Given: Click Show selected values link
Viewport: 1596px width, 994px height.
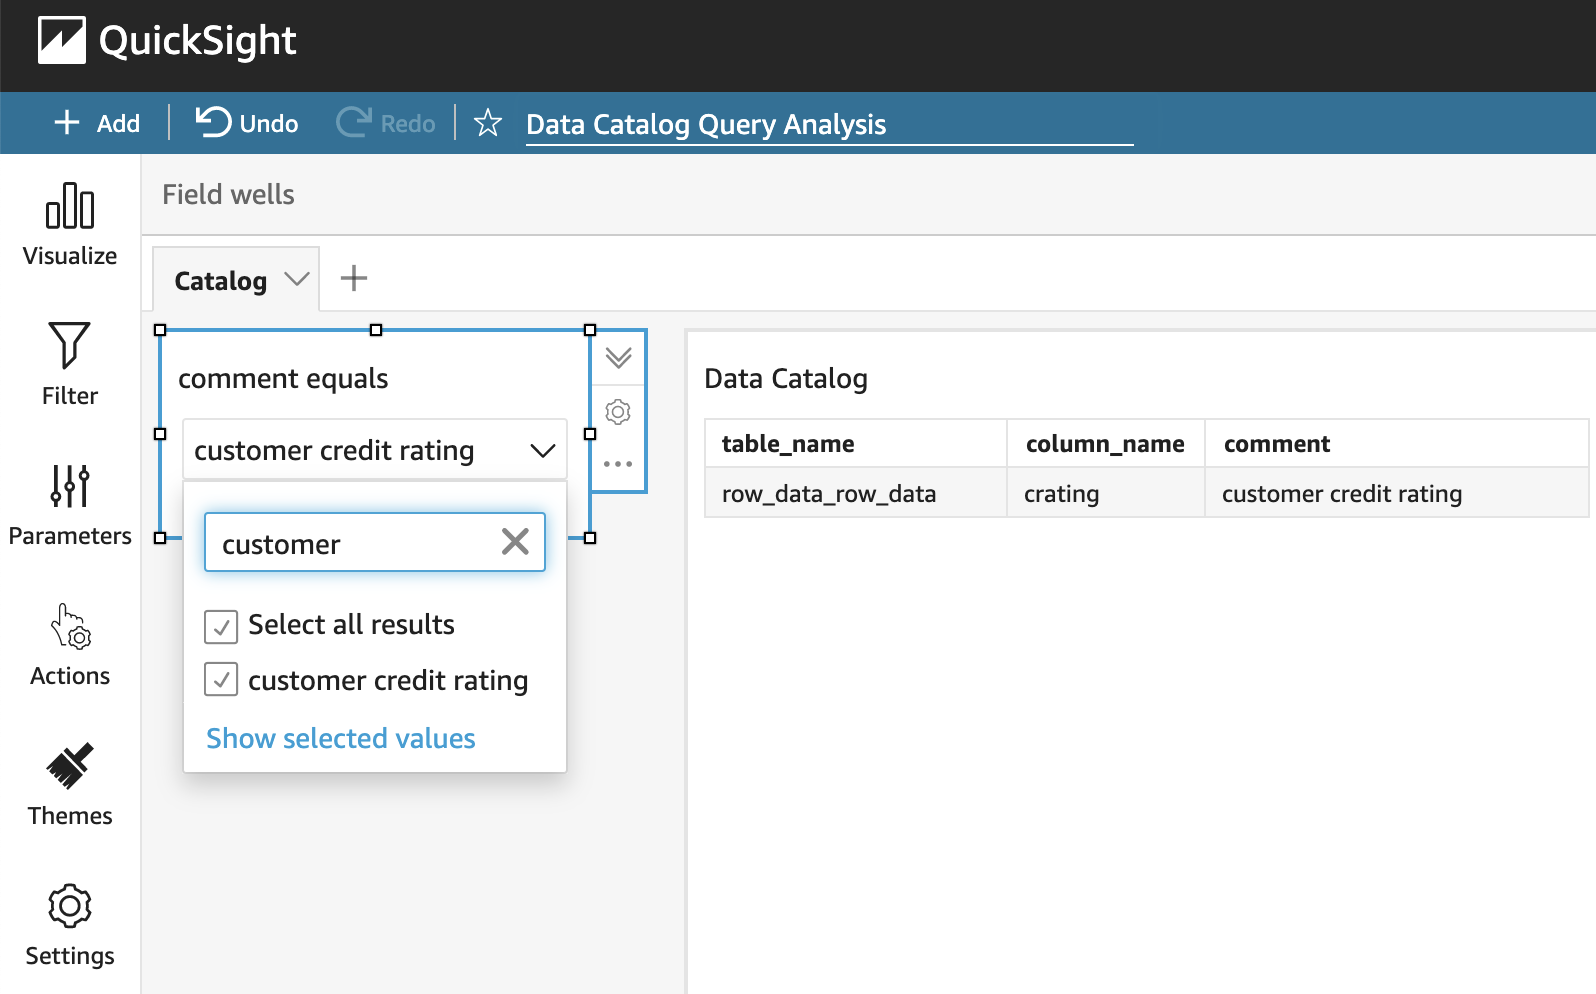Looking at the screenshot, I should [x=340, y=738].
